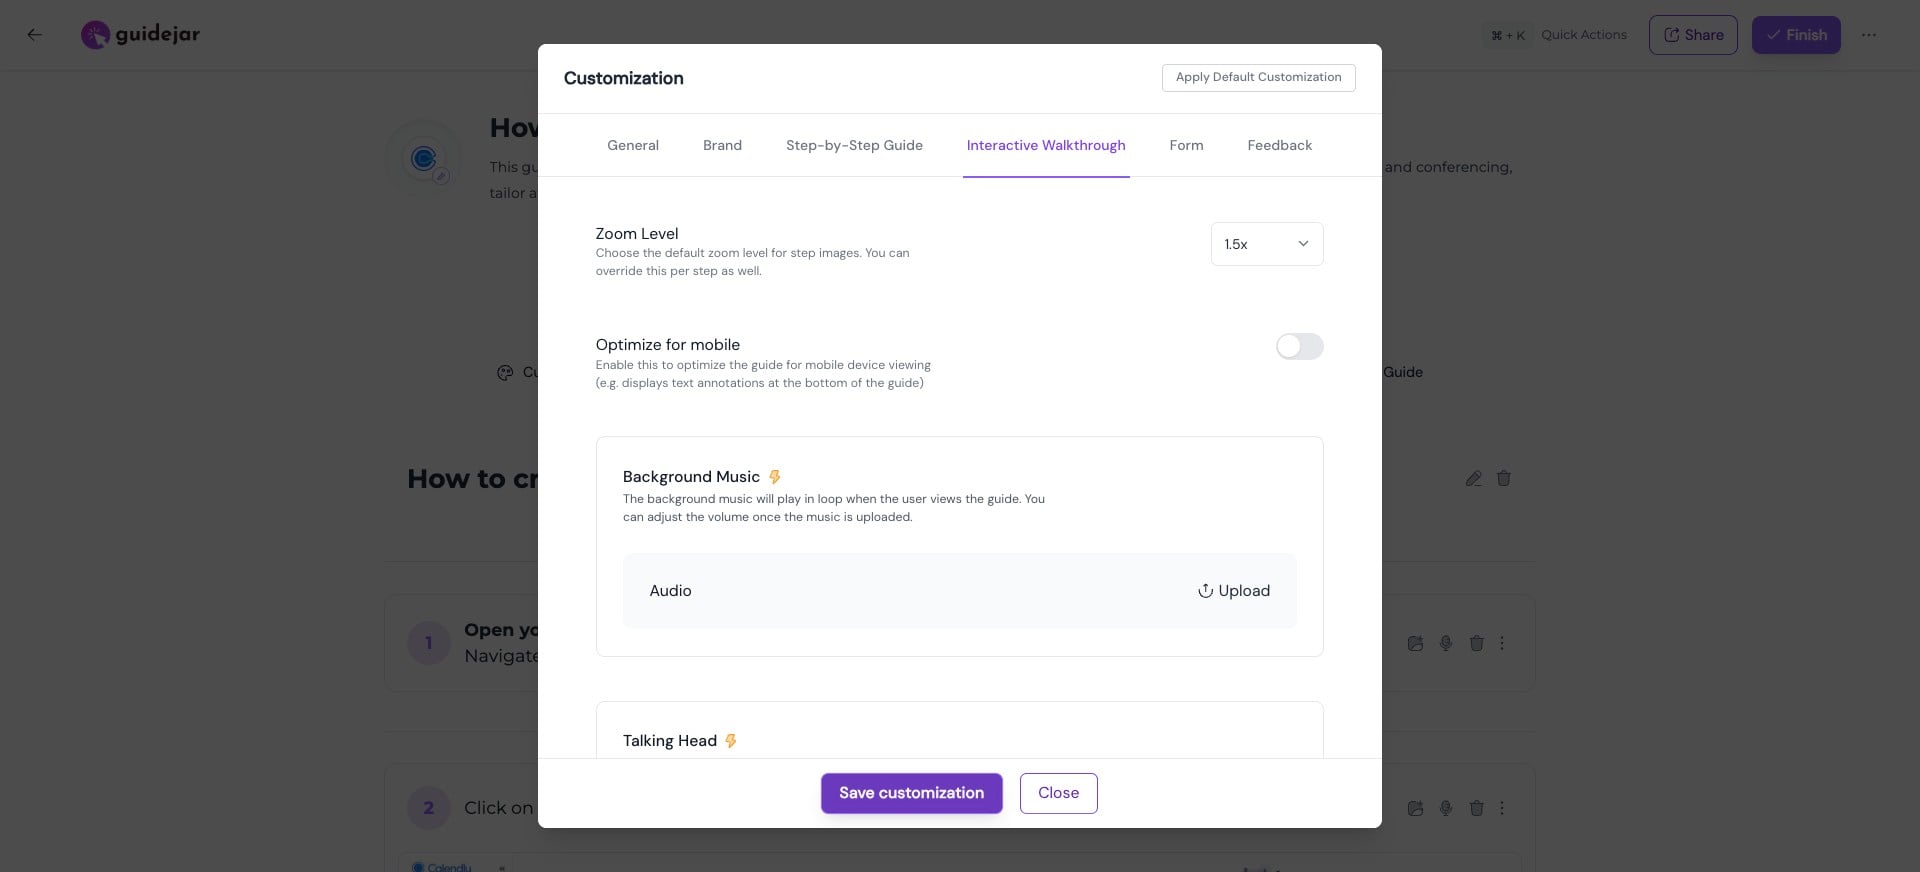The width and height of the screenshot is (1920, 872).
Task: Switch to the Brand tab
Action: (x=722, y=145)
